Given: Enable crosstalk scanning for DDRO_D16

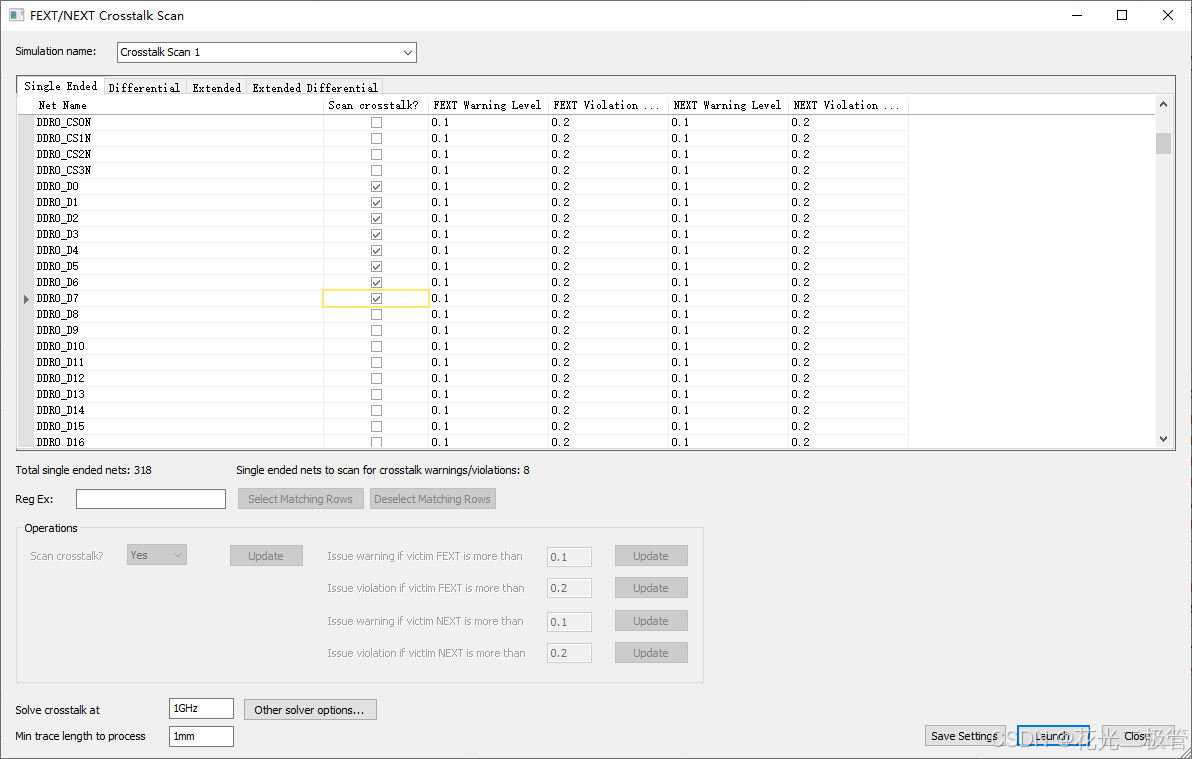Looking at the screenshot, I should pyautogui.click(x=376, y=442).
